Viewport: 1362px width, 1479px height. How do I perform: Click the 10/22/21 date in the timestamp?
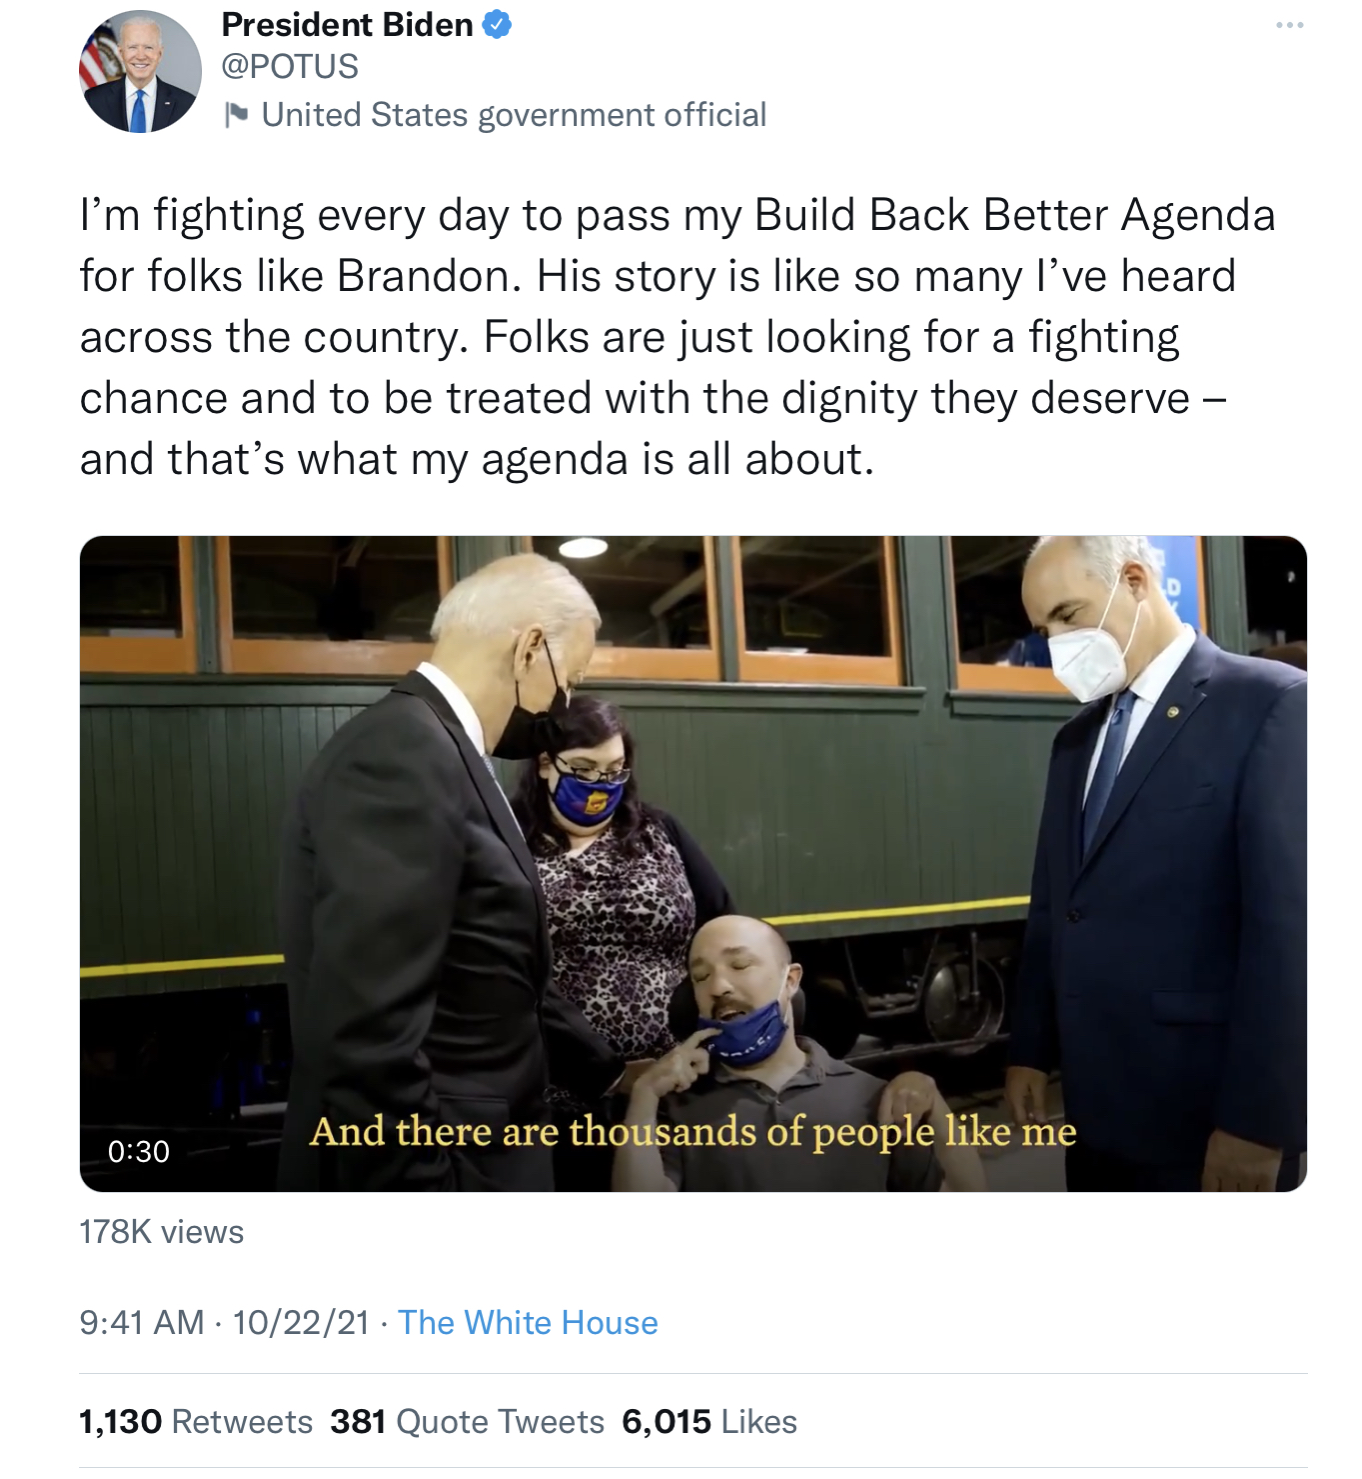coord(301,1322)
